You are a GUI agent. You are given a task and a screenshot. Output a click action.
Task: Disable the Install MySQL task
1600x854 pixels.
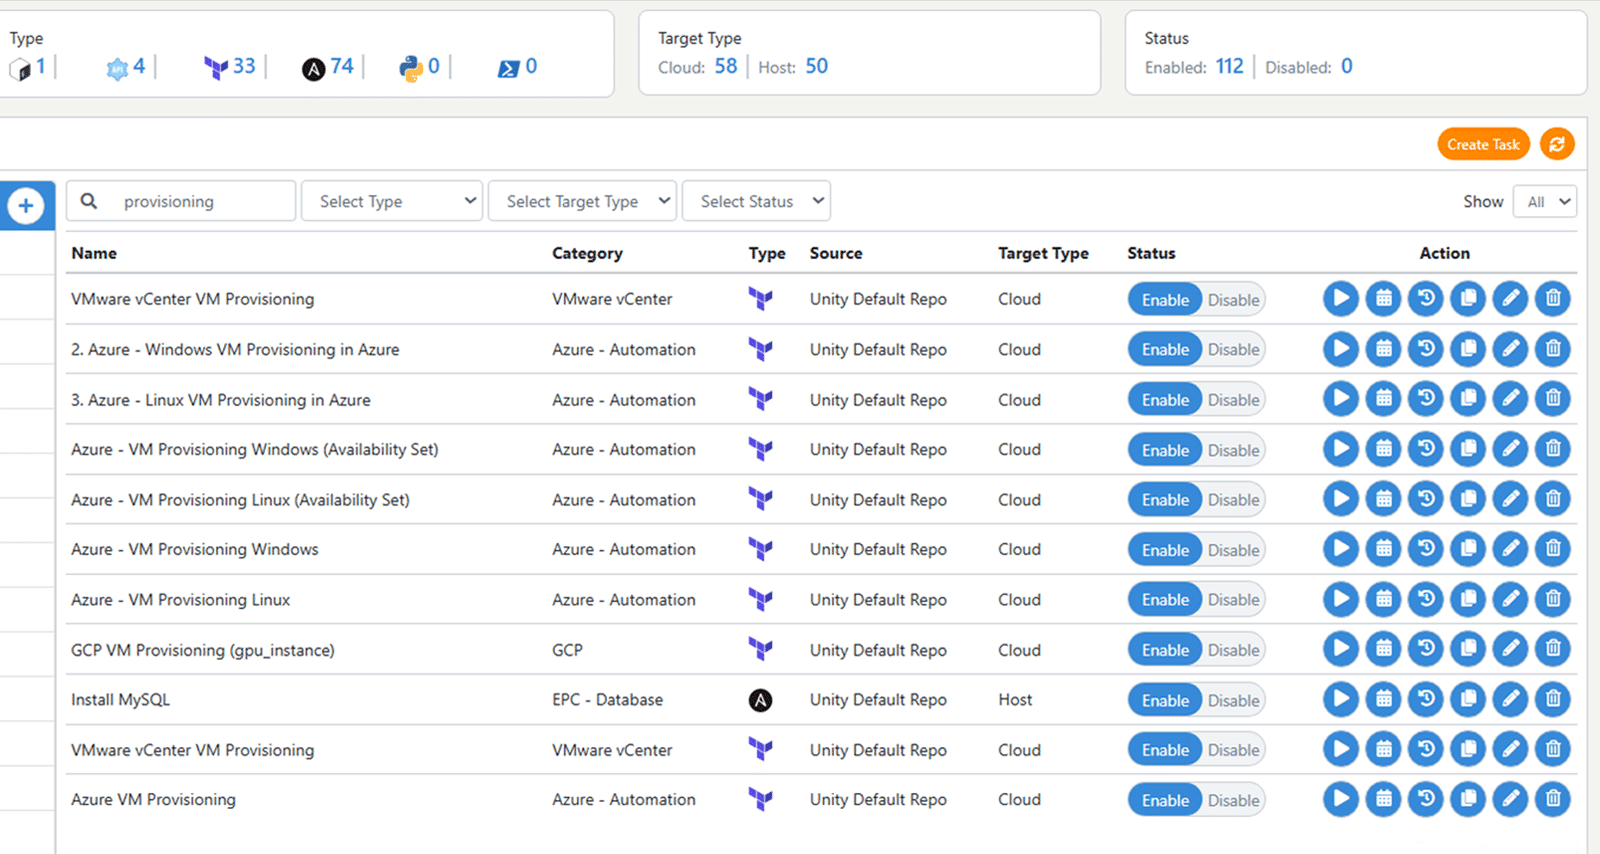(x=1233, y=700)
